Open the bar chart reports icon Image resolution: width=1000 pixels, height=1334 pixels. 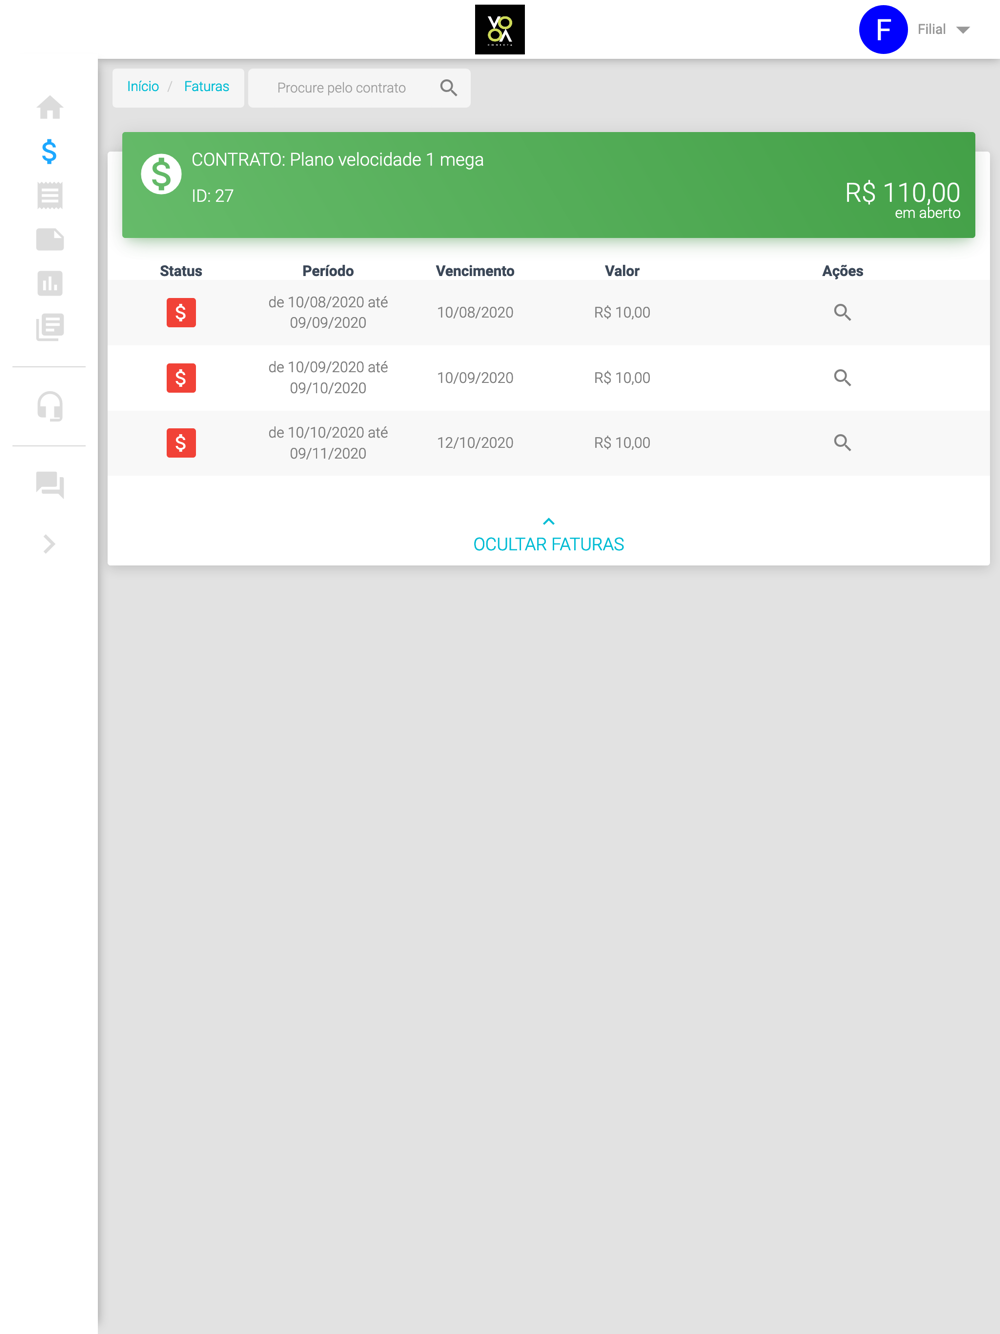tap(49, 283)
